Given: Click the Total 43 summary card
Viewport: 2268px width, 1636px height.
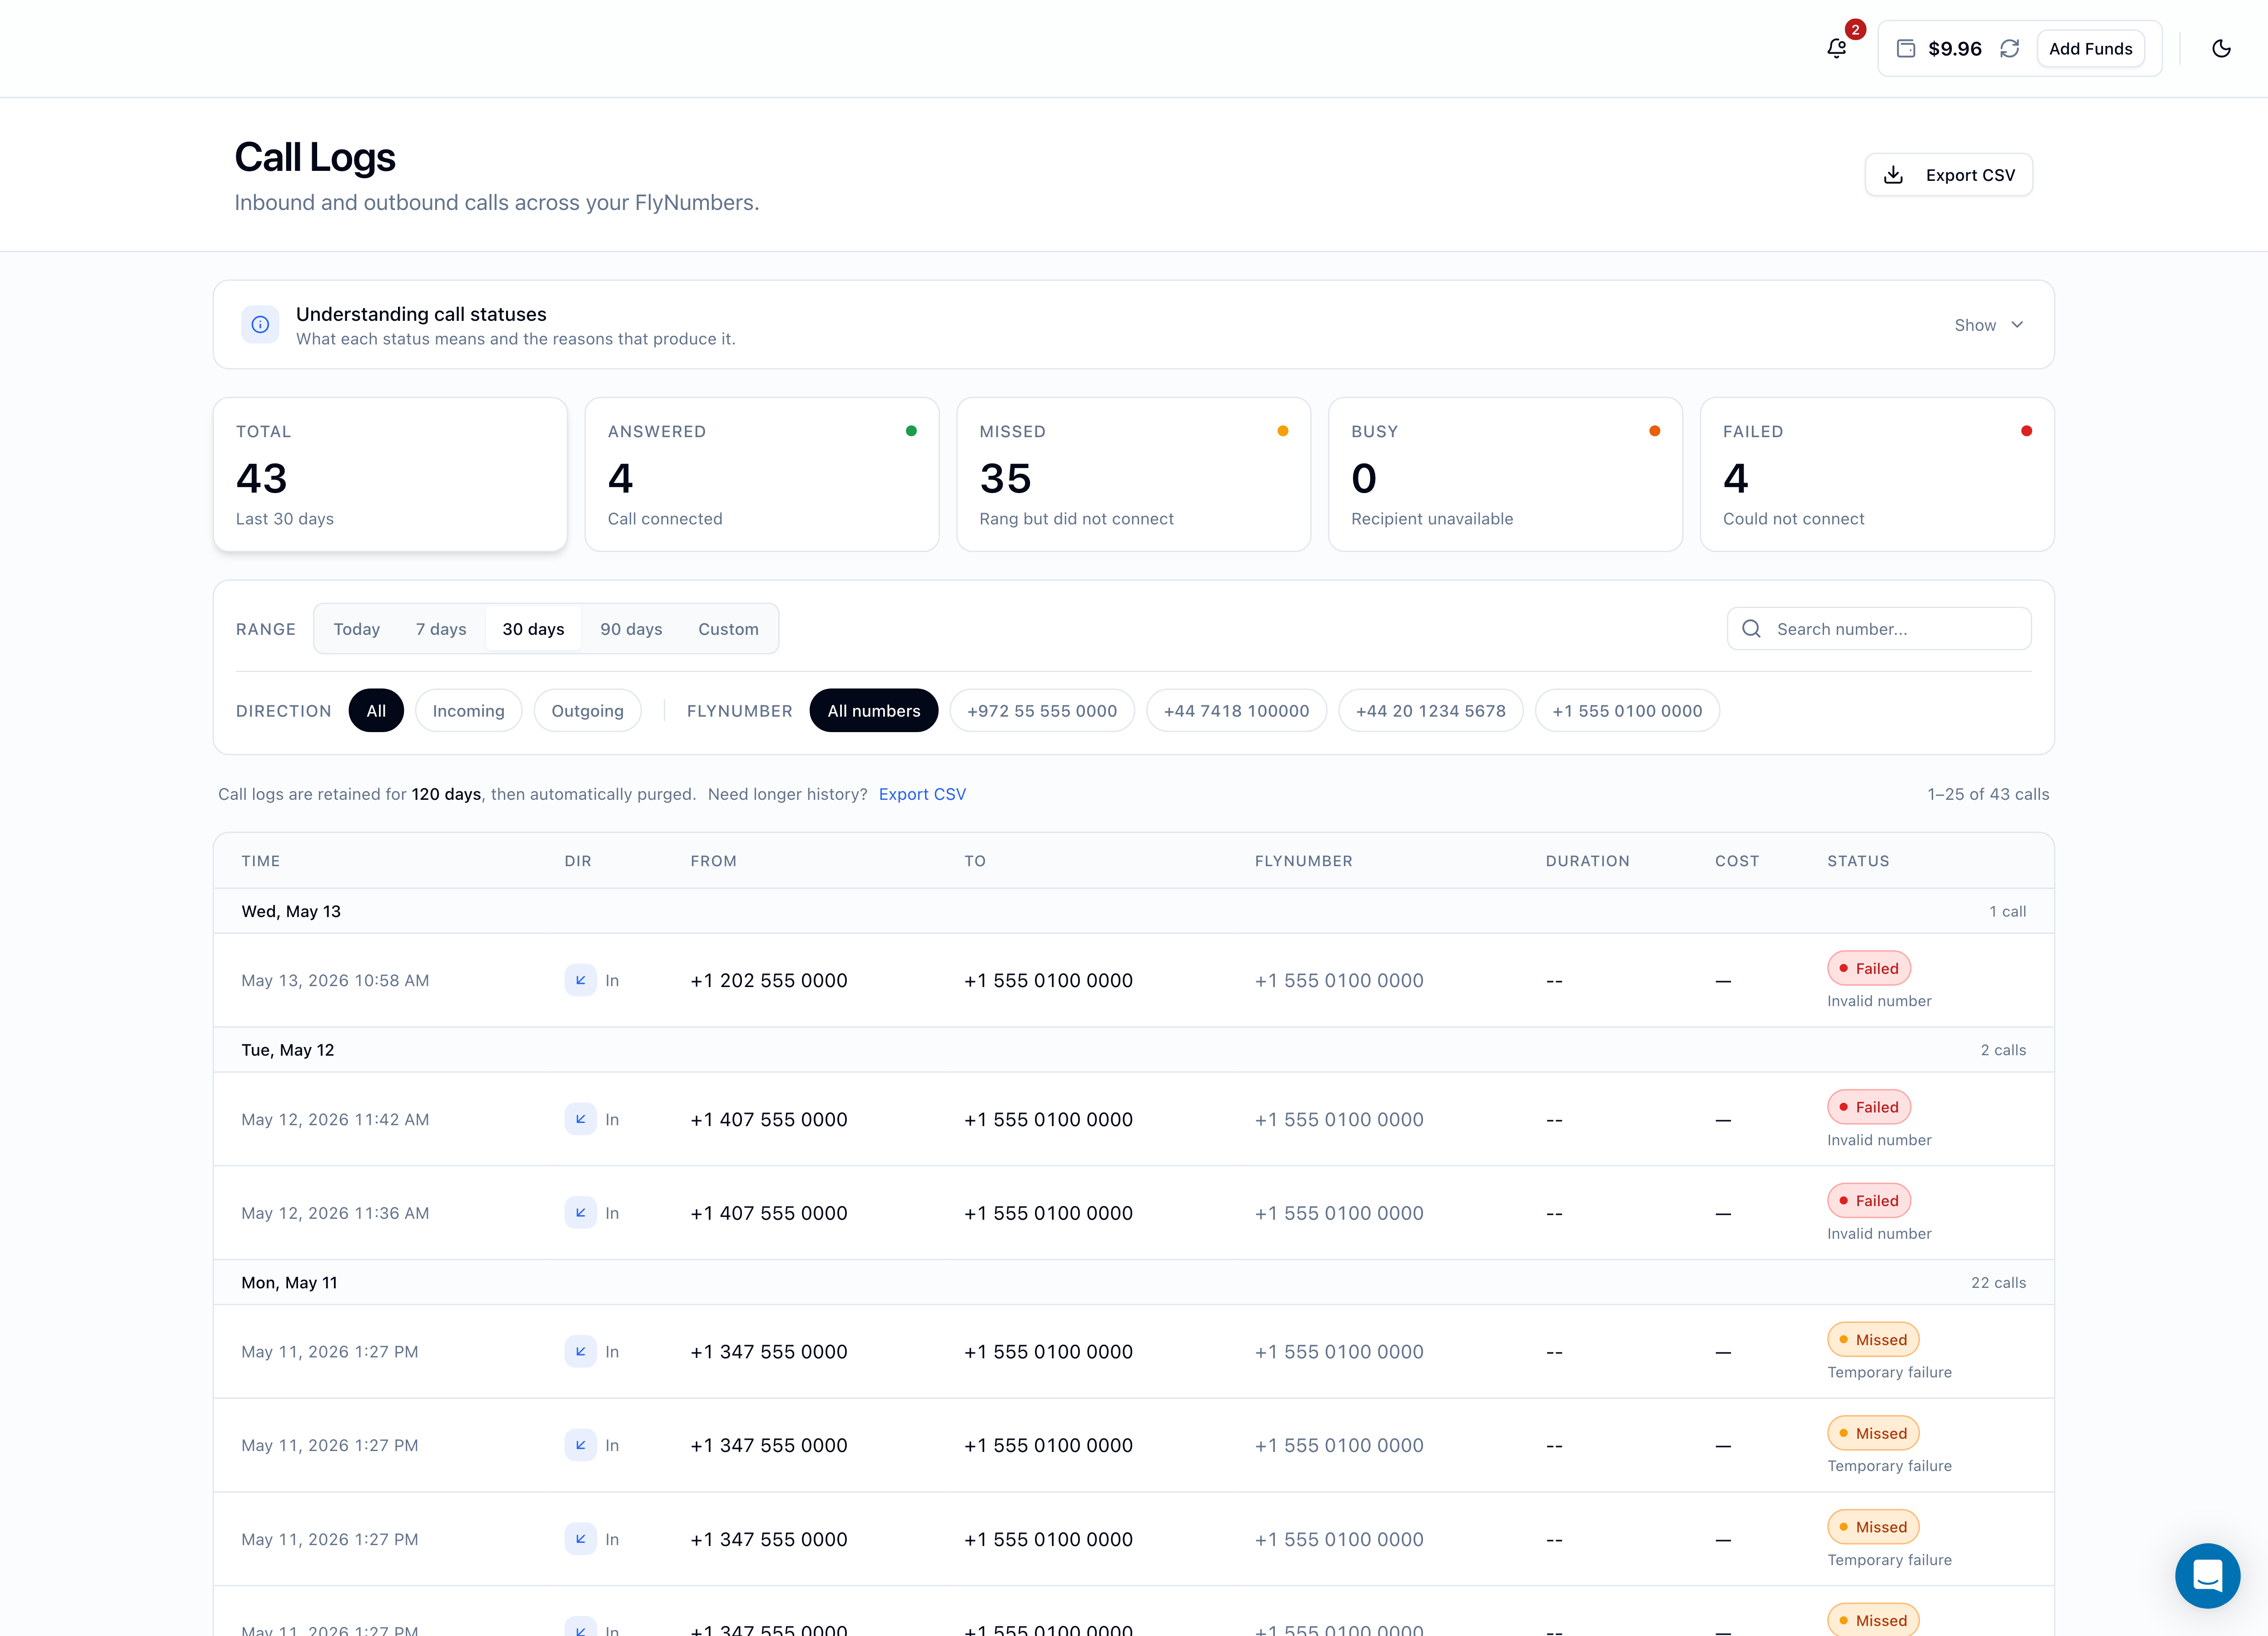Looking at the screenshot, I should tap(390, 475).
